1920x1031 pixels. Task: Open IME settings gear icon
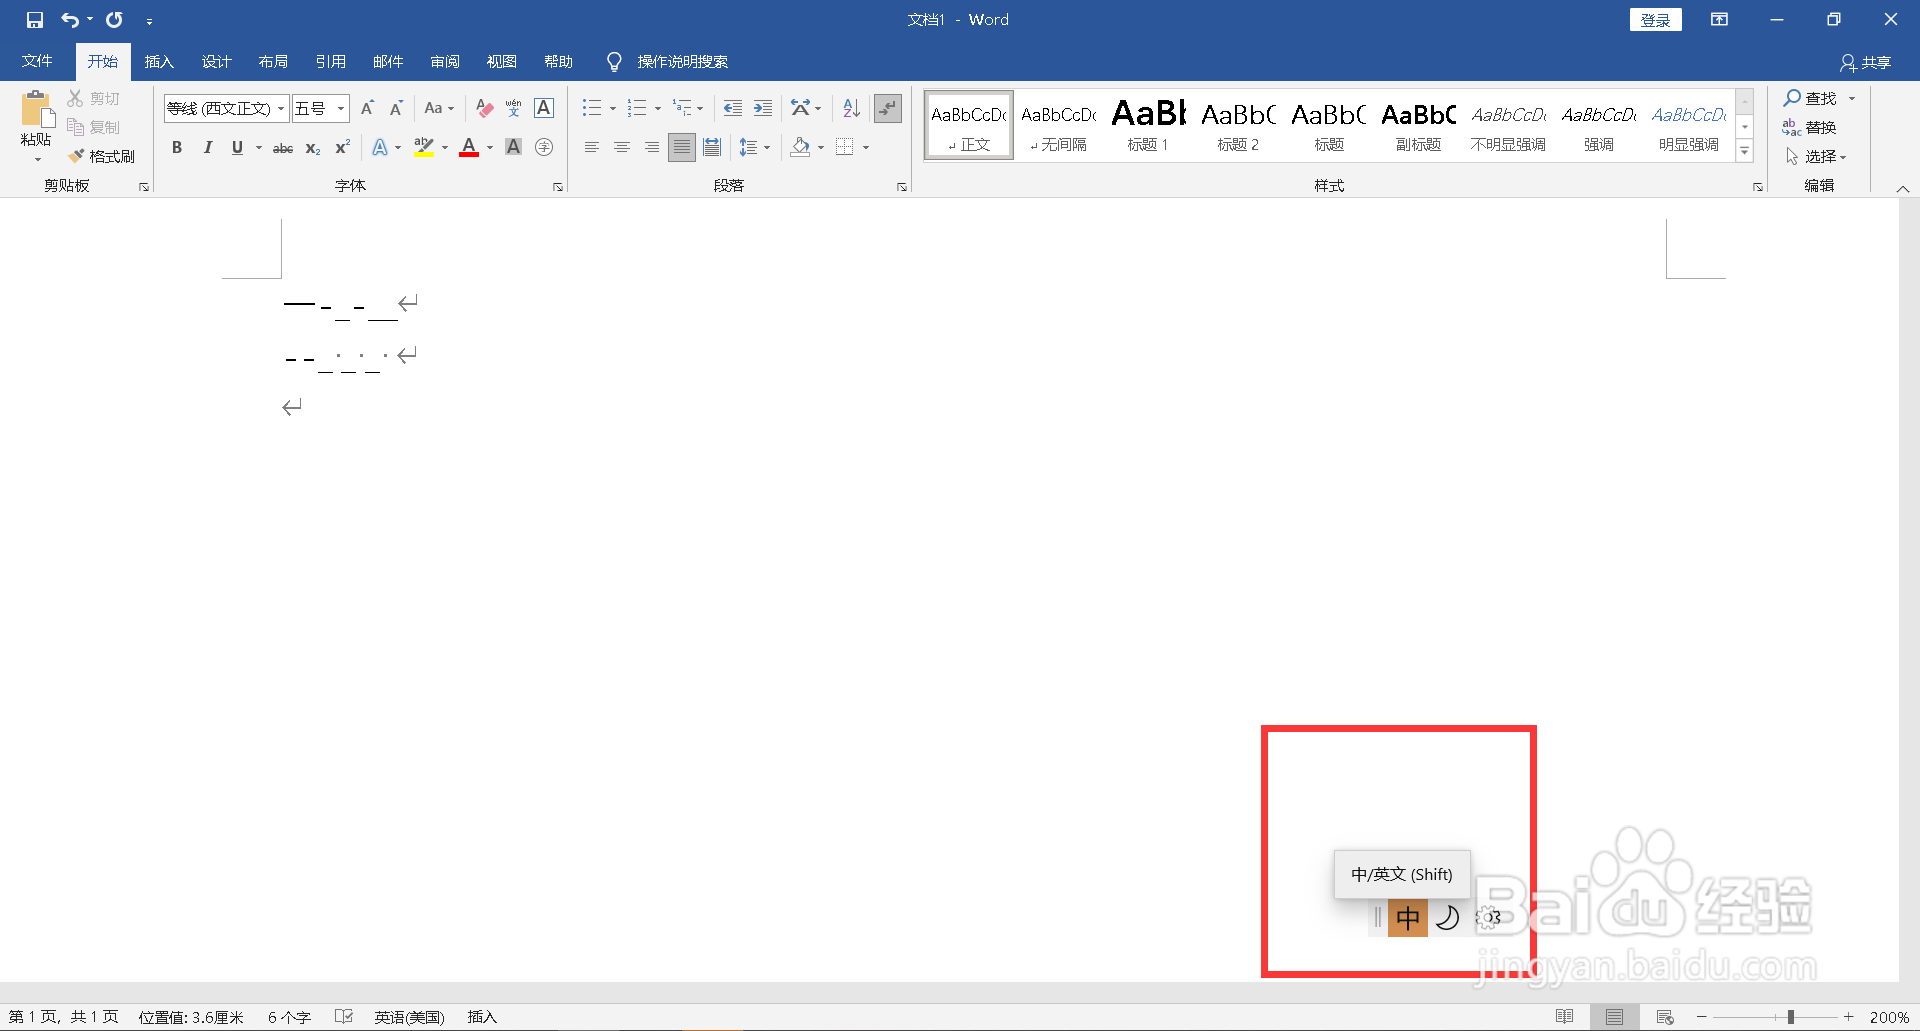click(x=1488, y=917)
